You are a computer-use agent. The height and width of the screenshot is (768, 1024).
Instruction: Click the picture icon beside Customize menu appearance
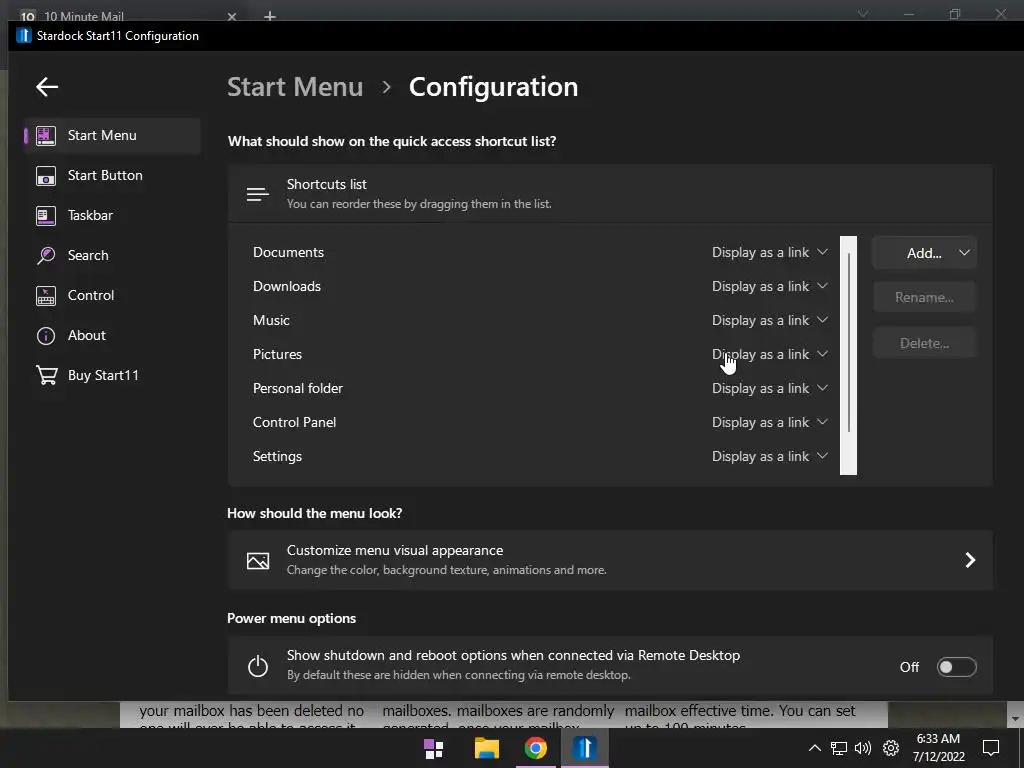click(257, 560)
